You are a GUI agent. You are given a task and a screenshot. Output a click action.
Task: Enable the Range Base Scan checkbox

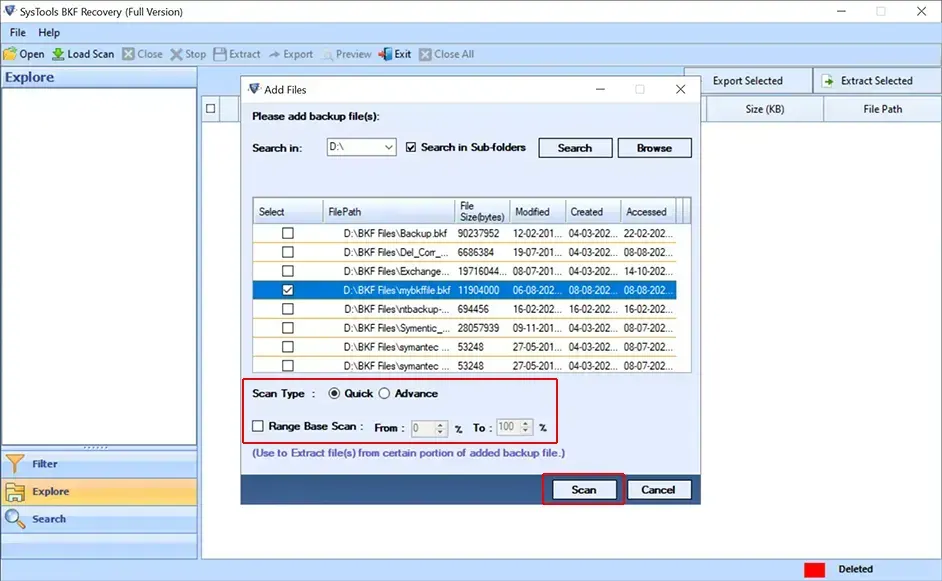click(x=258, y=426)
